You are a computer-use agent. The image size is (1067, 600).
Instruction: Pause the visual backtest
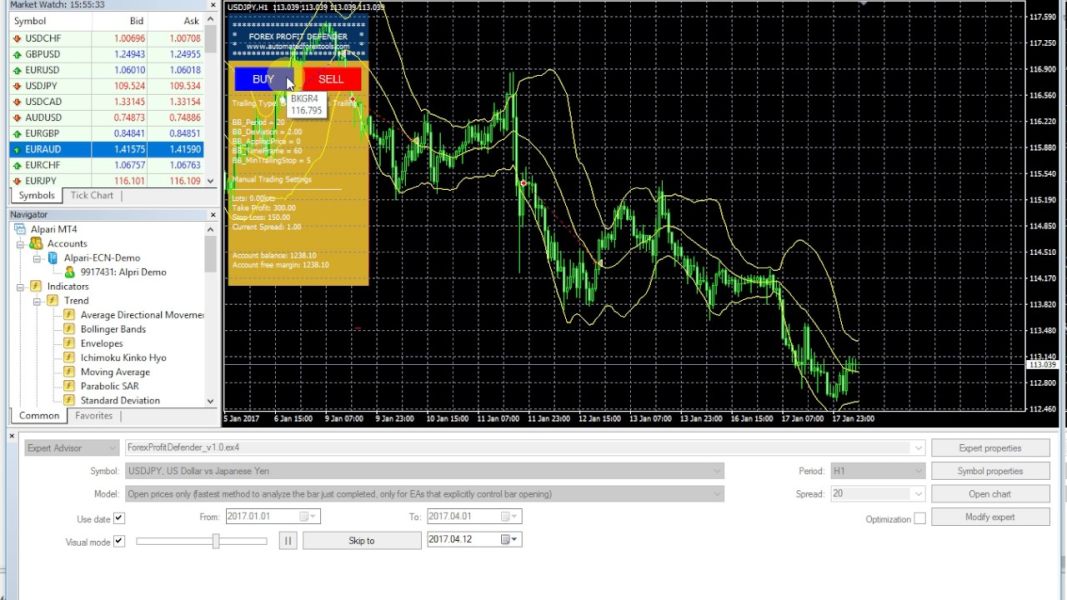288,541
